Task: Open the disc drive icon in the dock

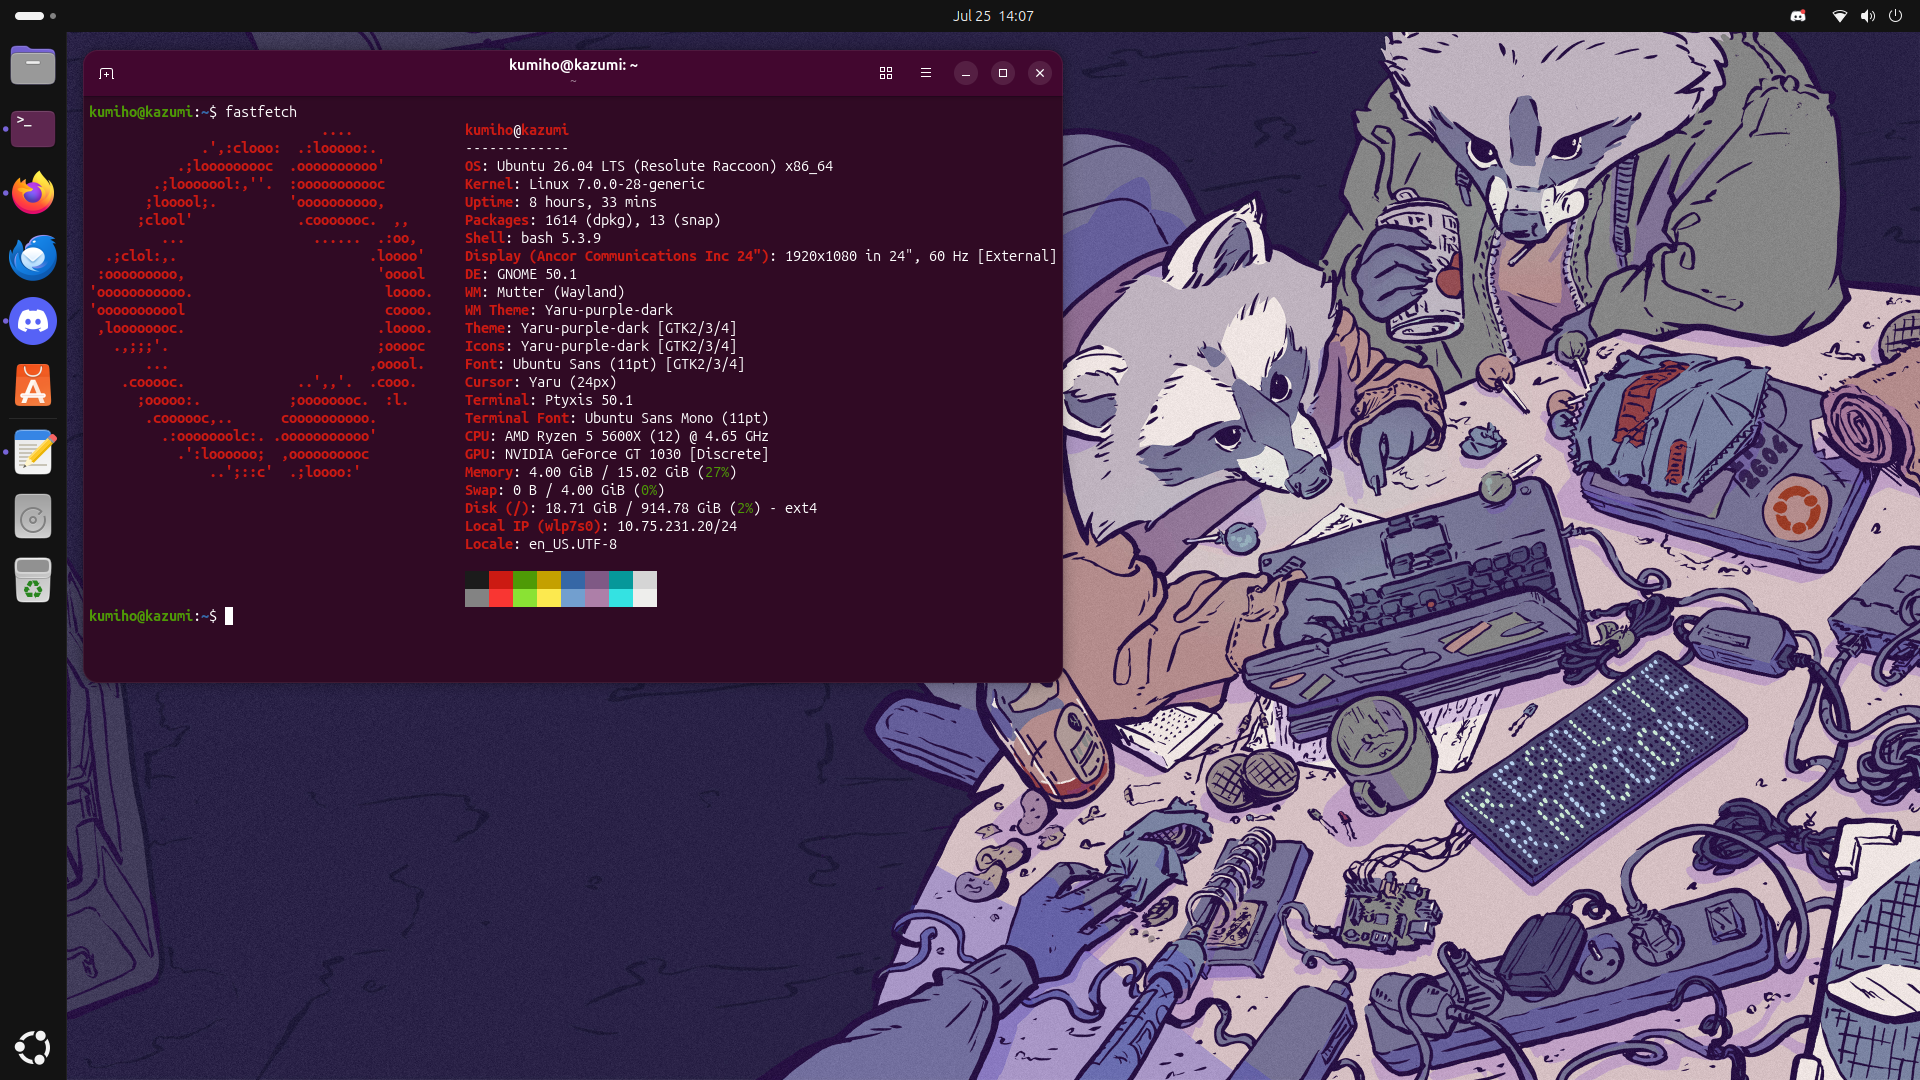Action: 33,517
